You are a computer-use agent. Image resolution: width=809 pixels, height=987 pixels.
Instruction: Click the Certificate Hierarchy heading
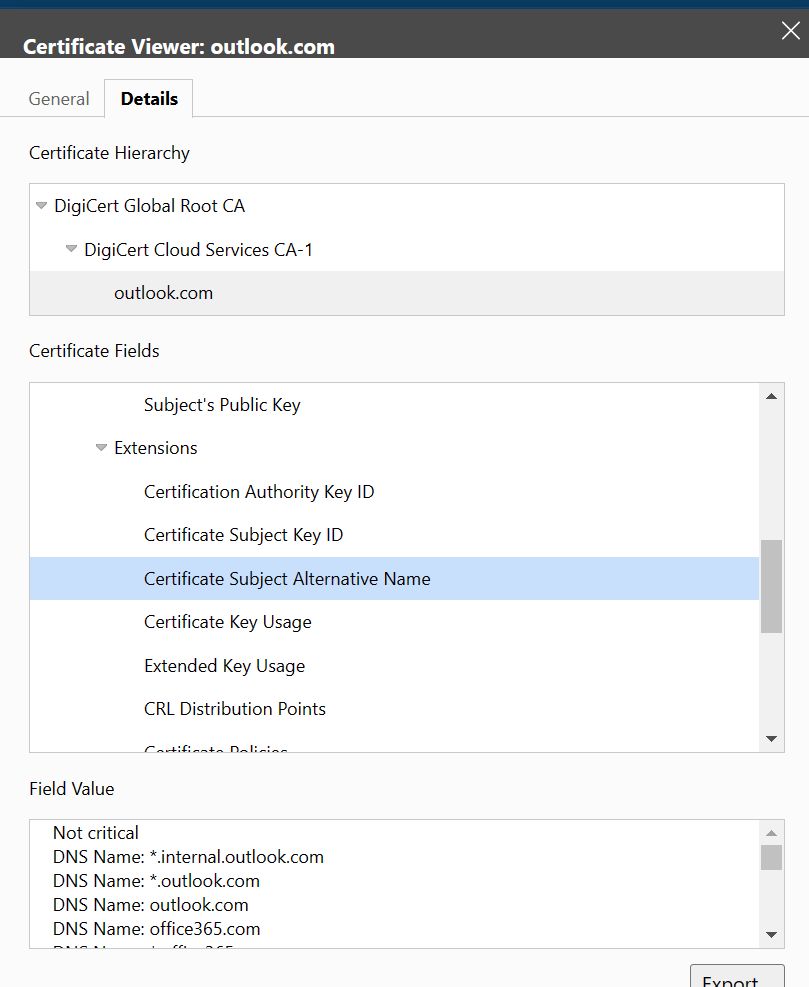click(x=110, y=153)
